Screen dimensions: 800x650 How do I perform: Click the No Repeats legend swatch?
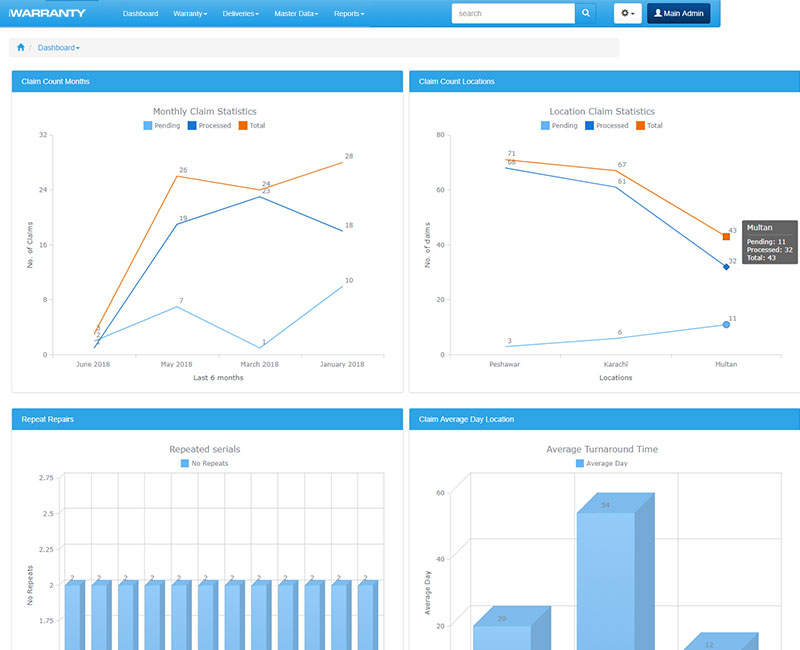(x=185, y=463)
